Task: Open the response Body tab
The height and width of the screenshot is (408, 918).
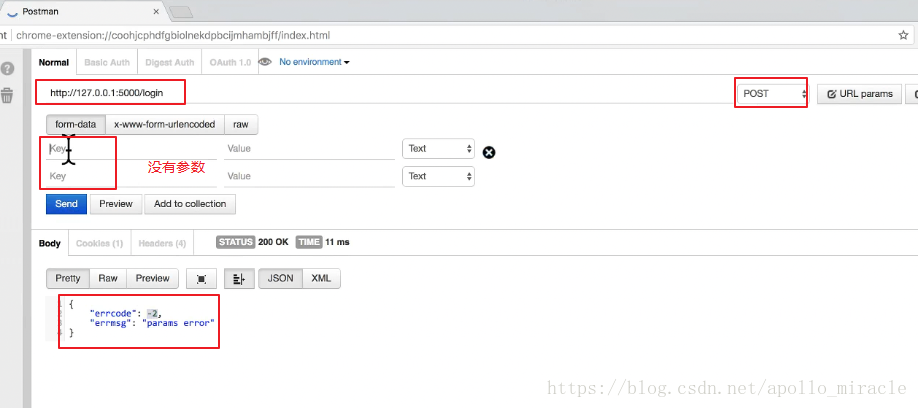Action: click(50, 244)
